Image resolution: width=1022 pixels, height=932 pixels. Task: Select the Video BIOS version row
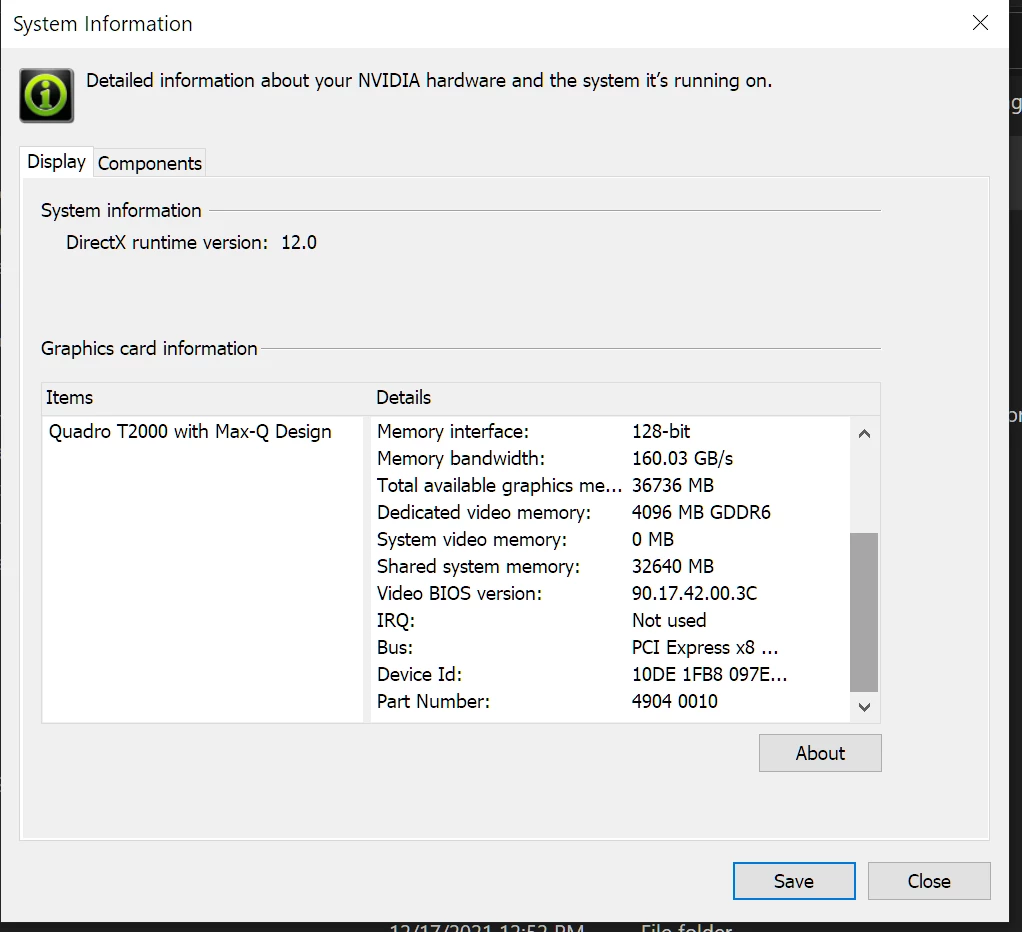point(609,594)
